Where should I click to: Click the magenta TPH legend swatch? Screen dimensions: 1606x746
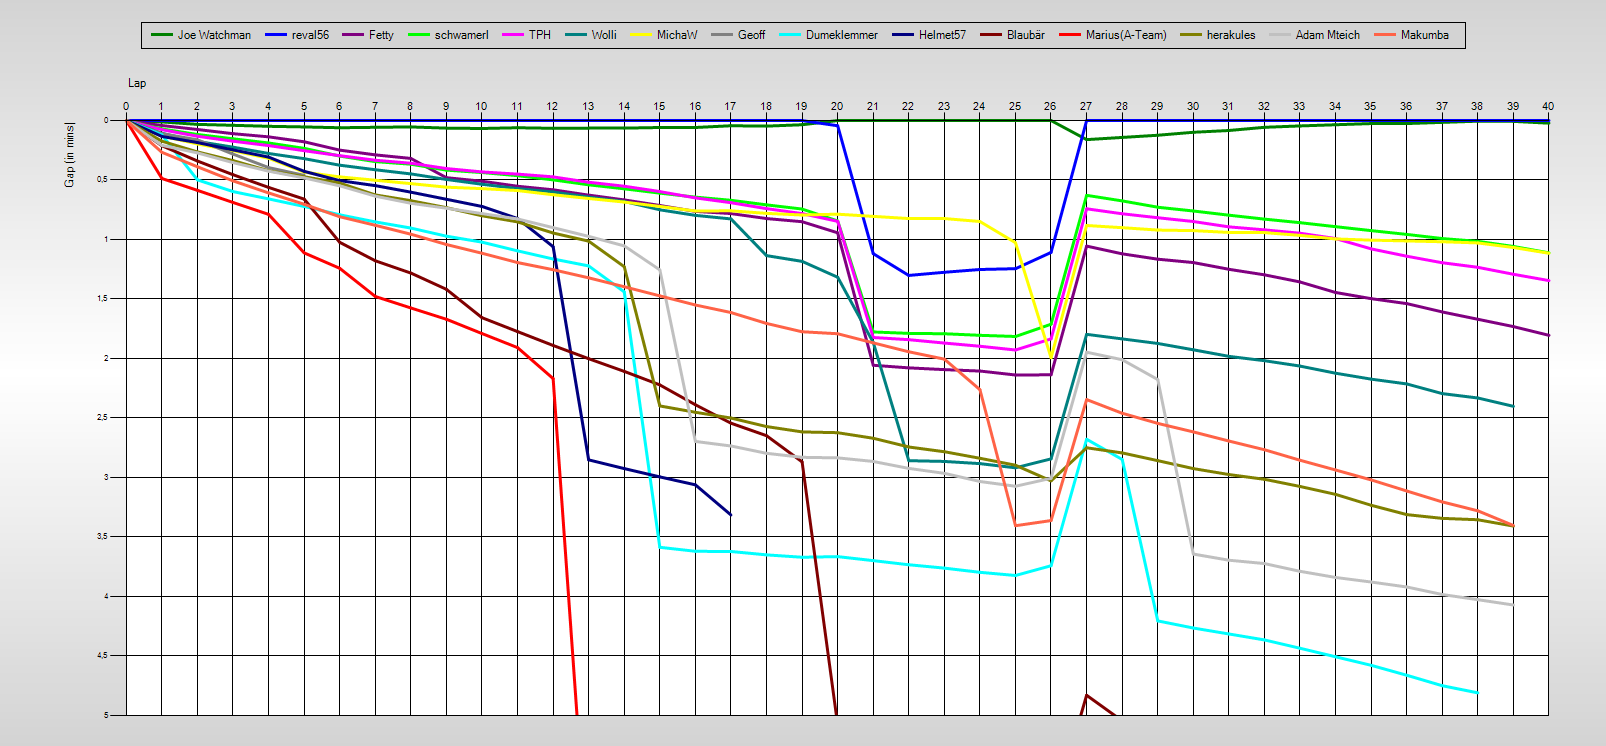(514, 35)
